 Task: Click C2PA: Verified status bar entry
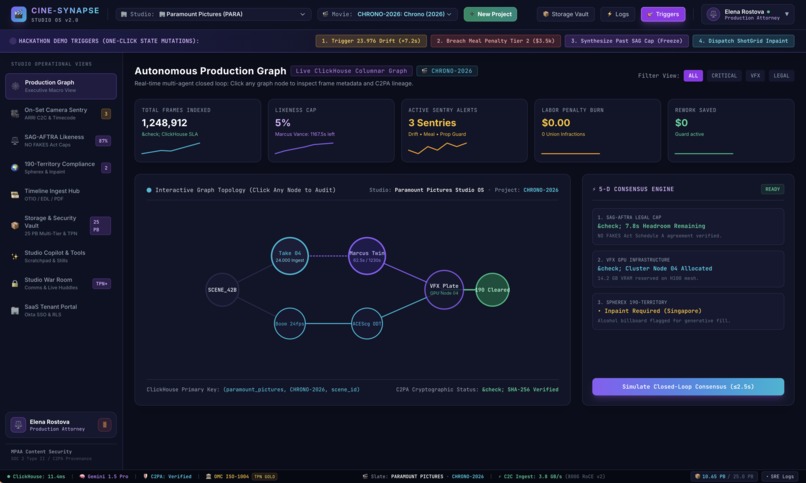coord(167,476)
